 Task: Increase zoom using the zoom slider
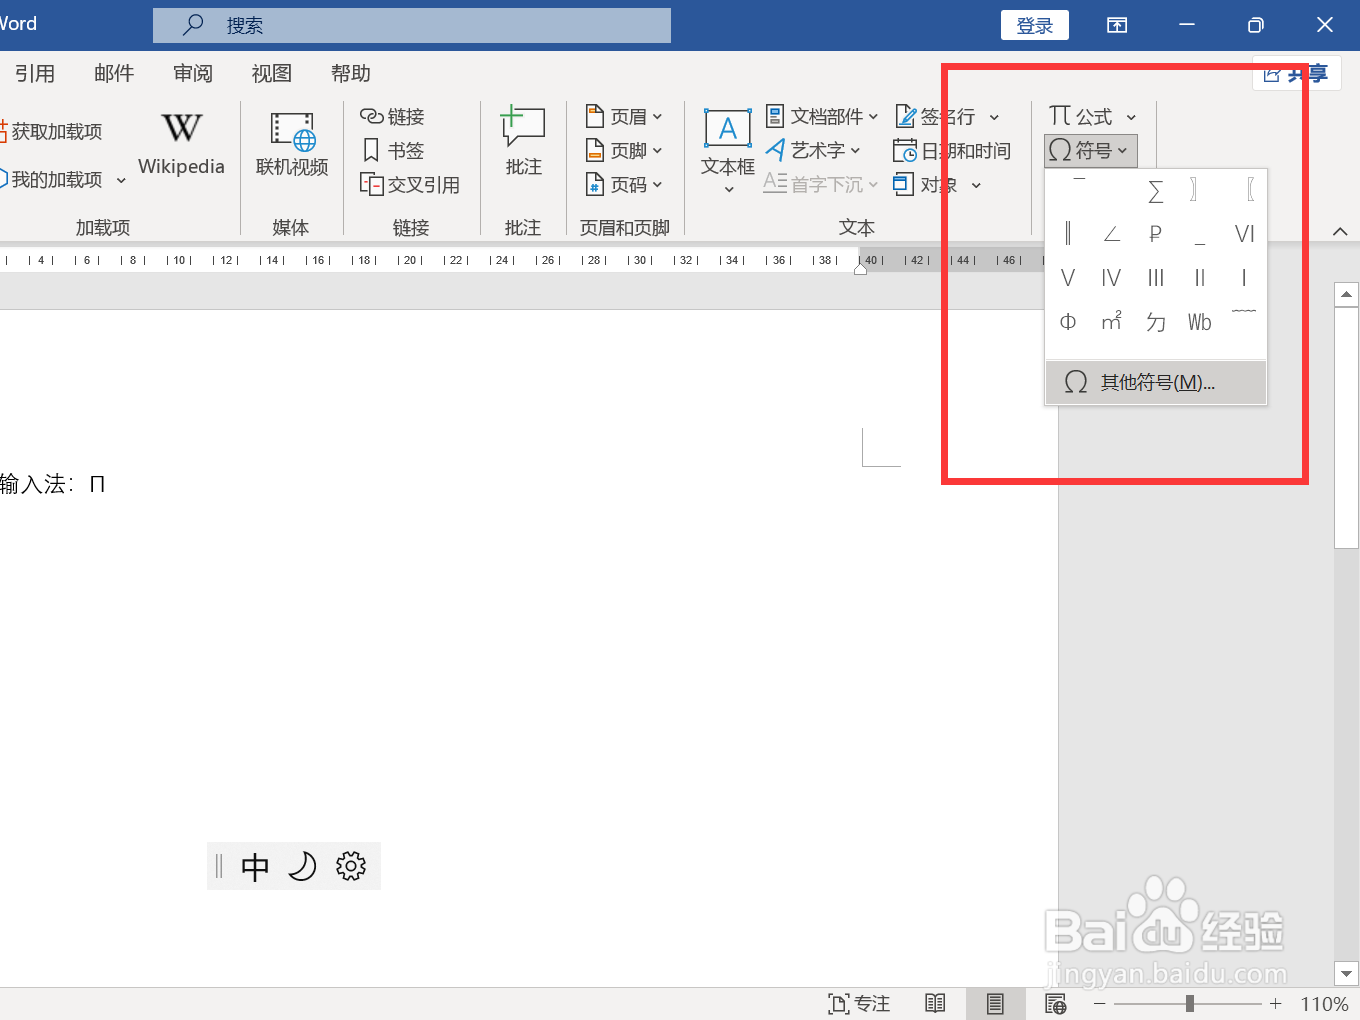[x=1275, y=1004]
